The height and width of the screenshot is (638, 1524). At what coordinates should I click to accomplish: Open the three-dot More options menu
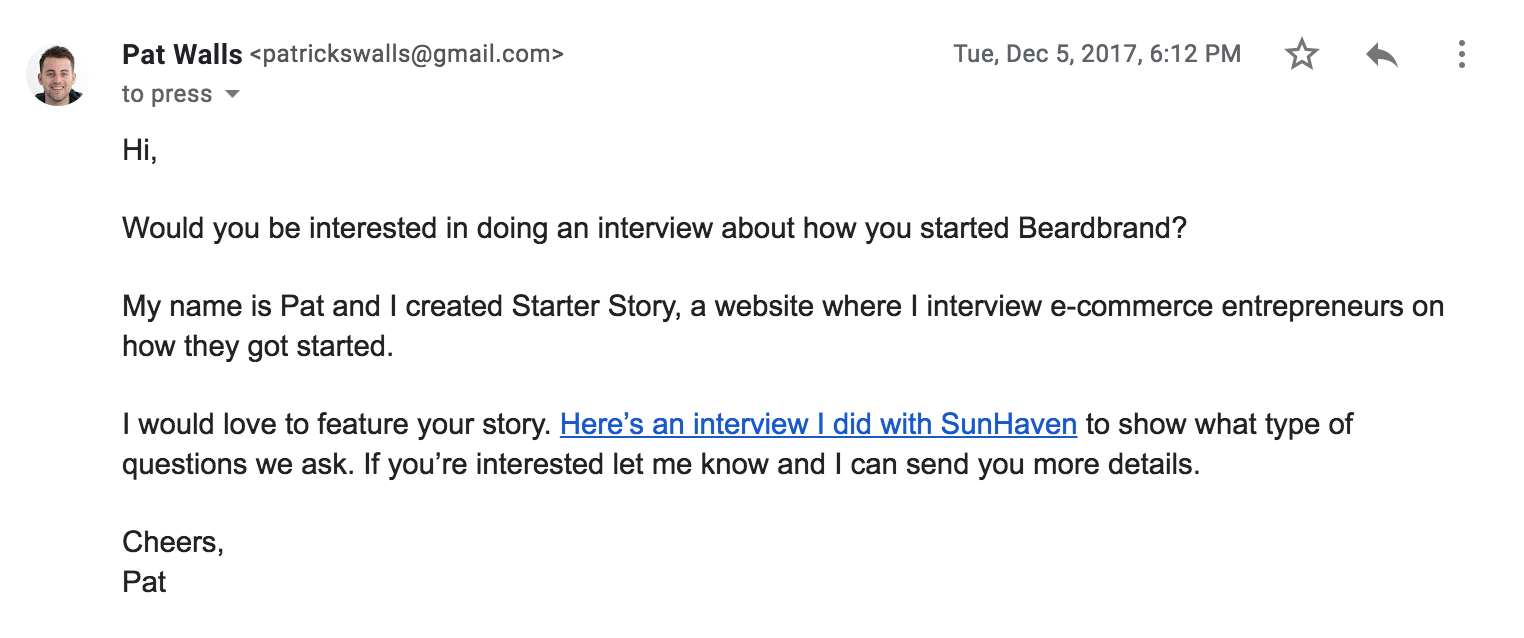pos(1461,54)
